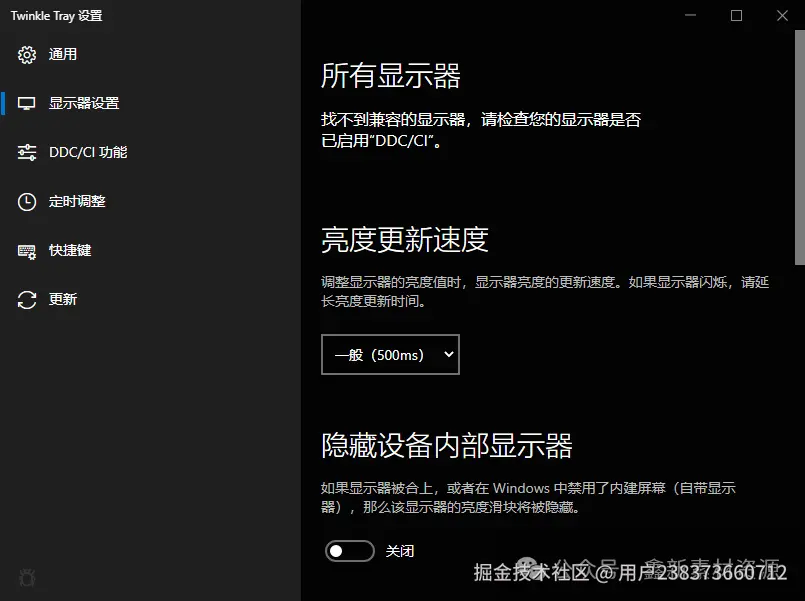
Task: Minimize the Twinkle Tray settings window
Action: (691, 15)
